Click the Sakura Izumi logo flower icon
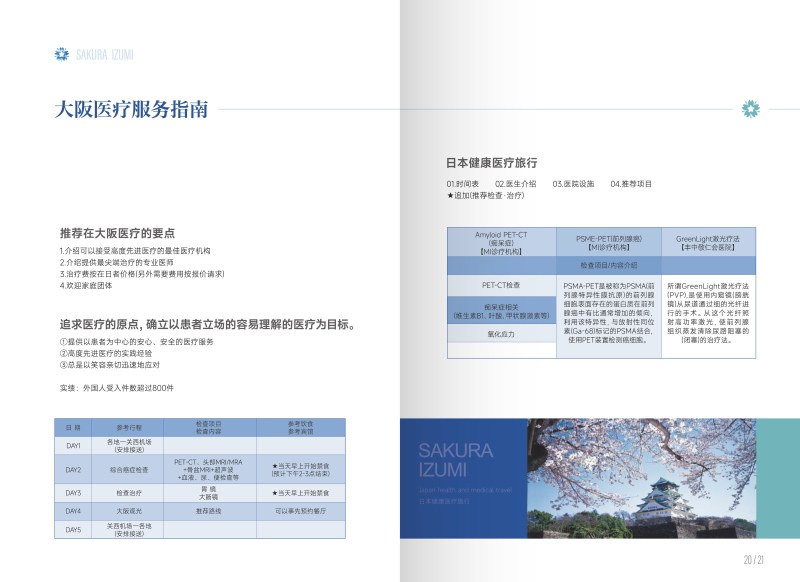The width and height of the screenshot is (800, 582). [x=63, y=54]
